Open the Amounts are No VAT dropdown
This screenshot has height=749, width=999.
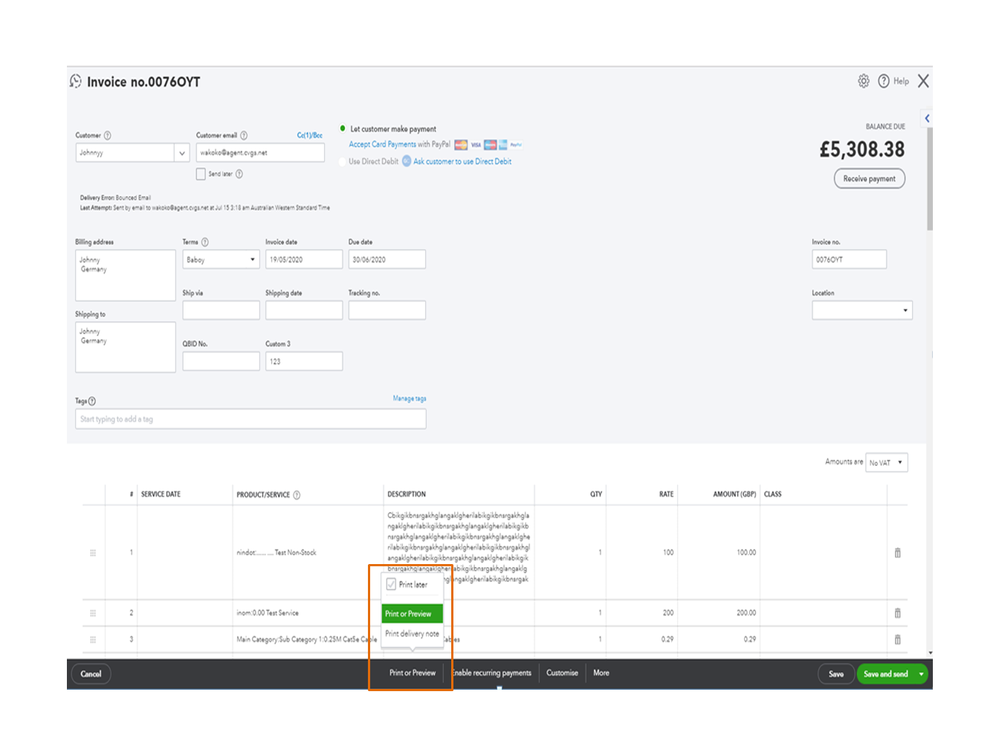coord(887,462)
